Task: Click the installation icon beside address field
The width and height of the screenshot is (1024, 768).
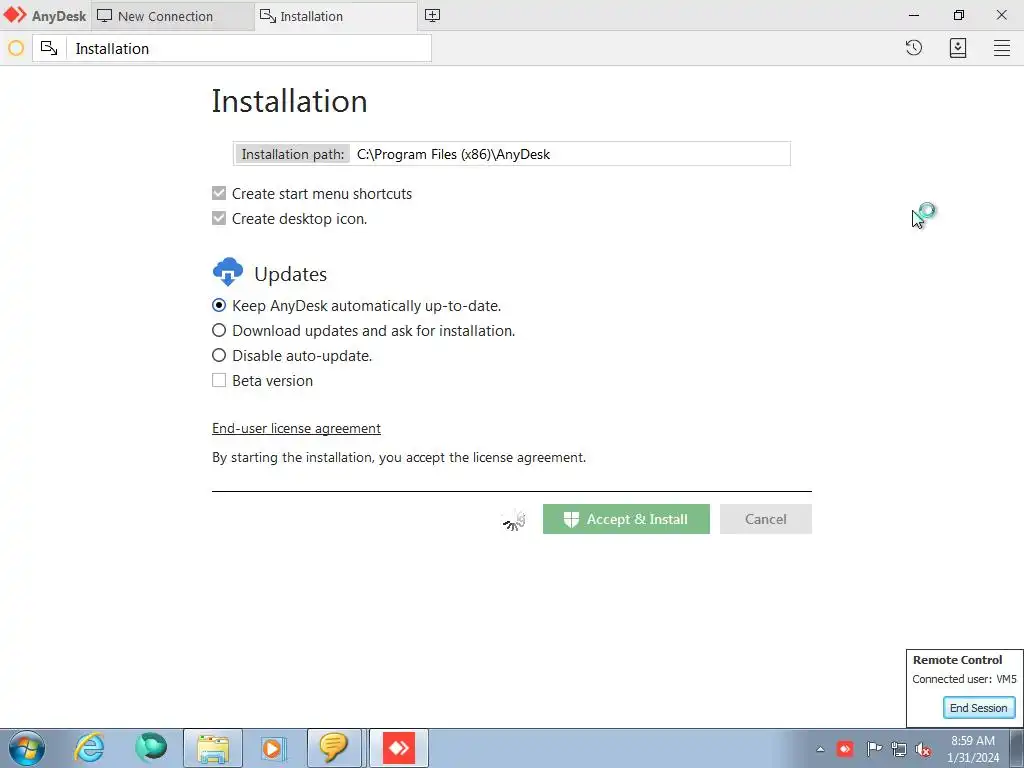Action: [x=49, y=48]
